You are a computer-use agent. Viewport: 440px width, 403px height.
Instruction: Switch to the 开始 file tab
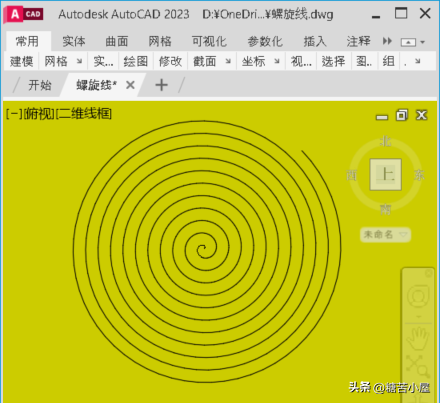point(40,85)
